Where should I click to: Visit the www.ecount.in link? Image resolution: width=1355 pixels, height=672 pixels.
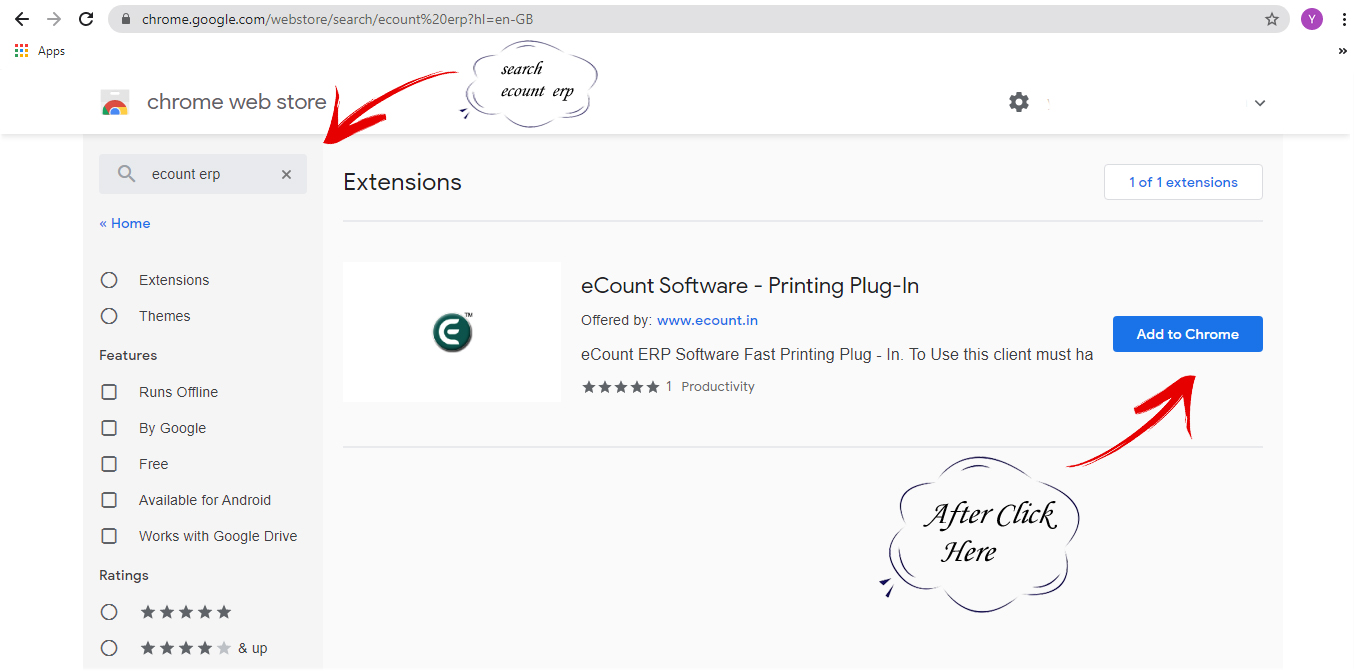tap(707, 320)
